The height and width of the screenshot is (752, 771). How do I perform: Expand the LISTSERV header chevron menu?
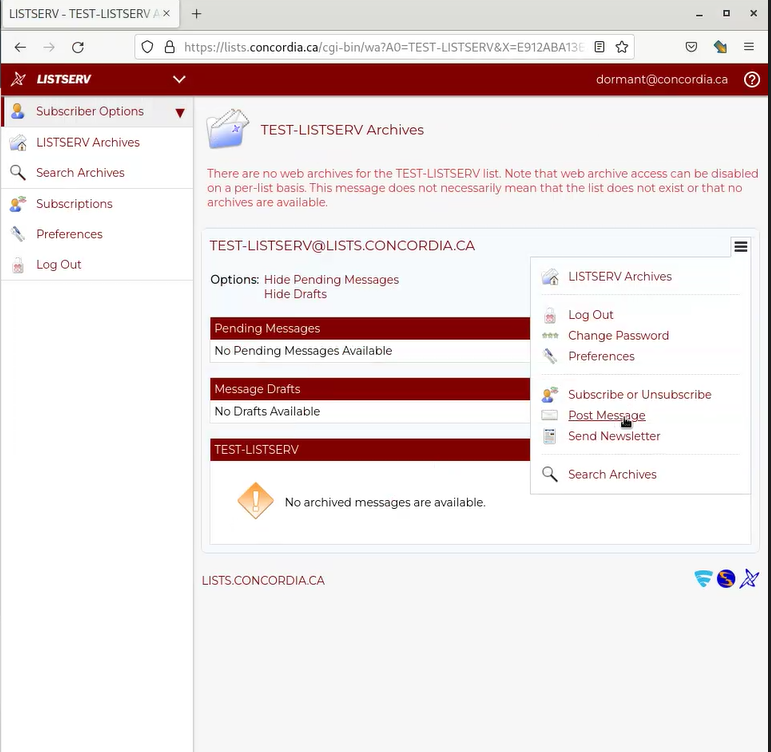179,79
